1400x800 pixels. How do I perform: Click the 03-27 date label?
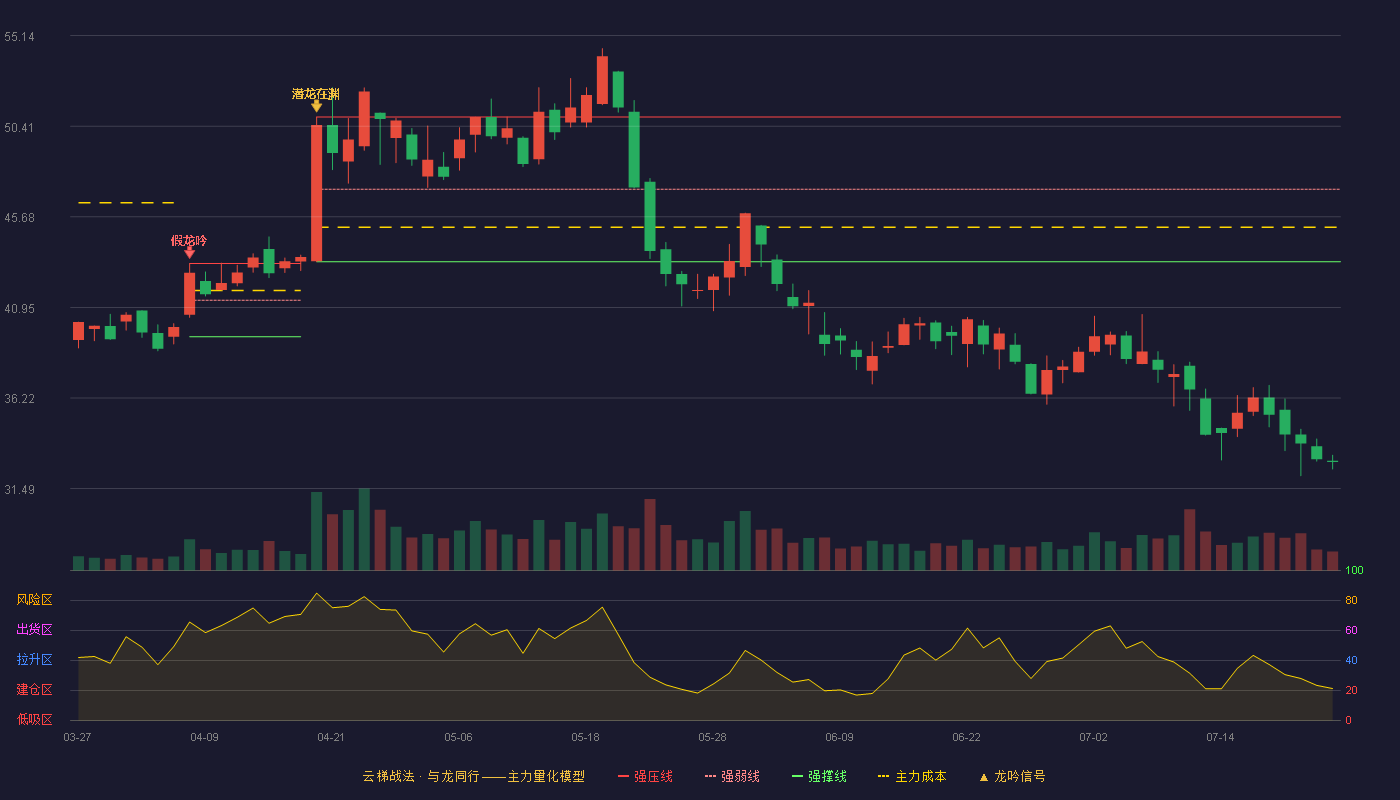pyautogui.click(x=77, y=737)
